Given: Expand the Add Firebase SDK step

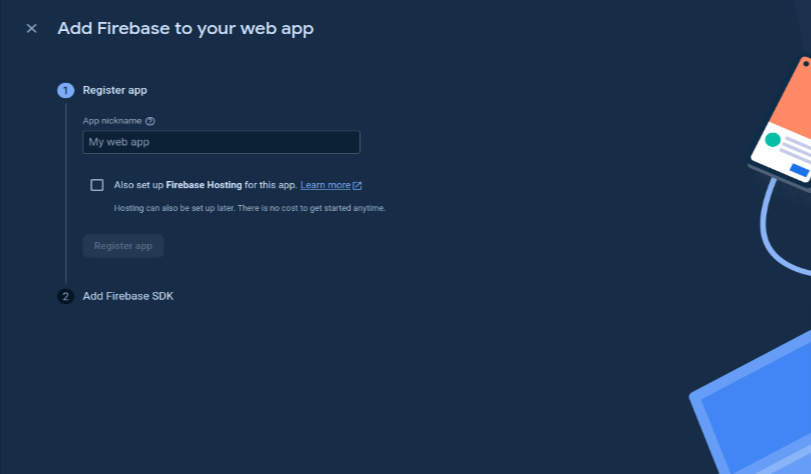Looking at the screenshot, I should coord(128,296).
